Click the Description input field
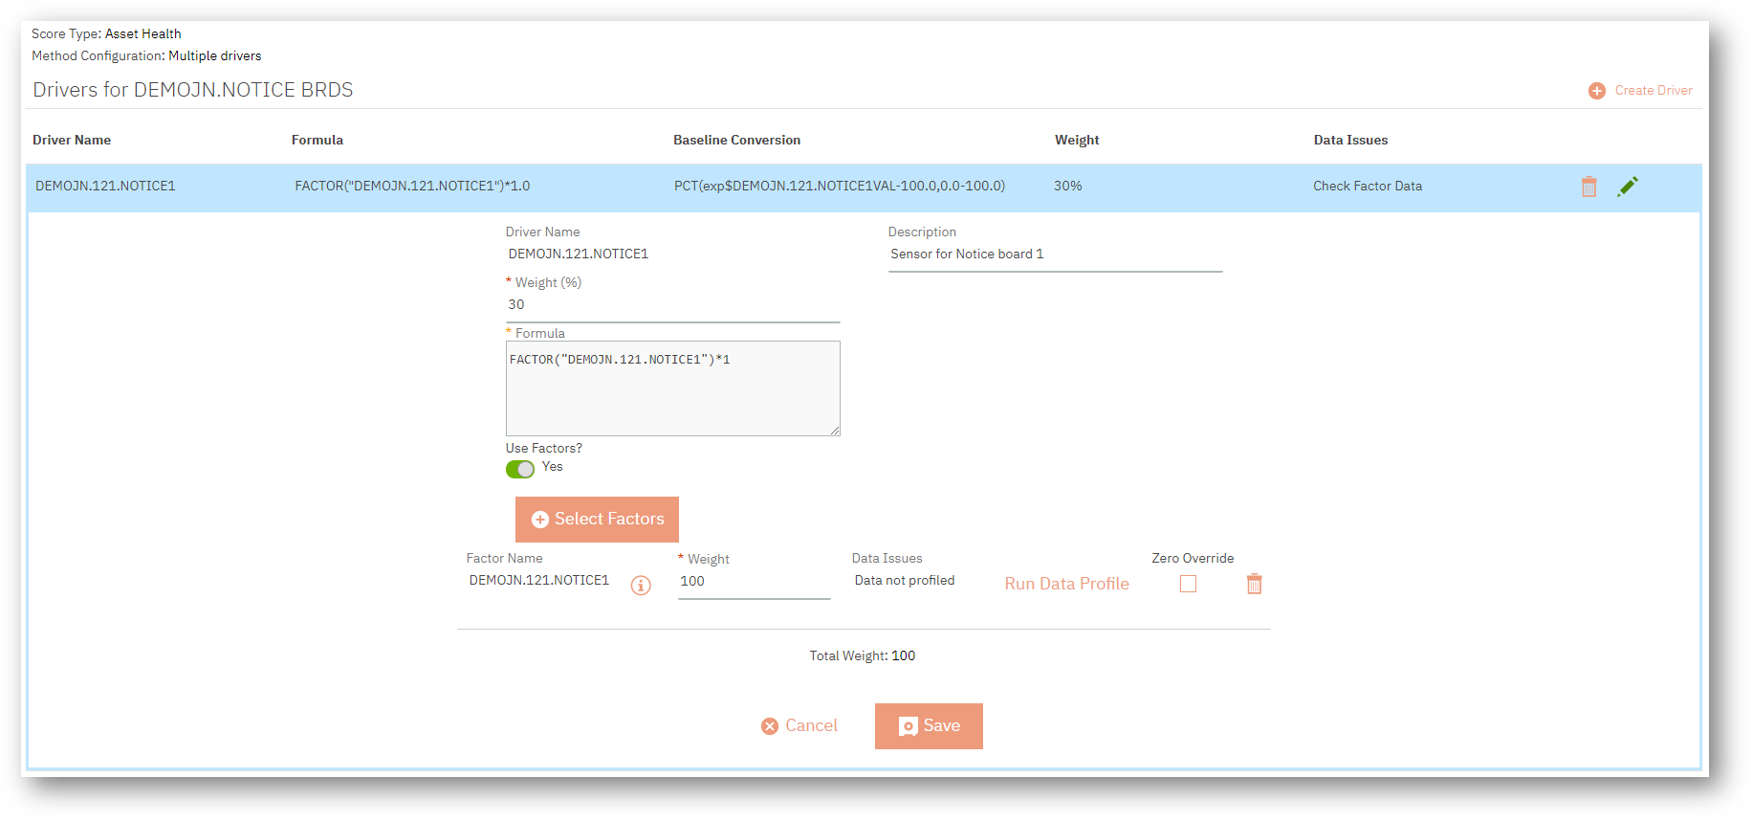The image size is (1750, 818). click(1055, 254)
